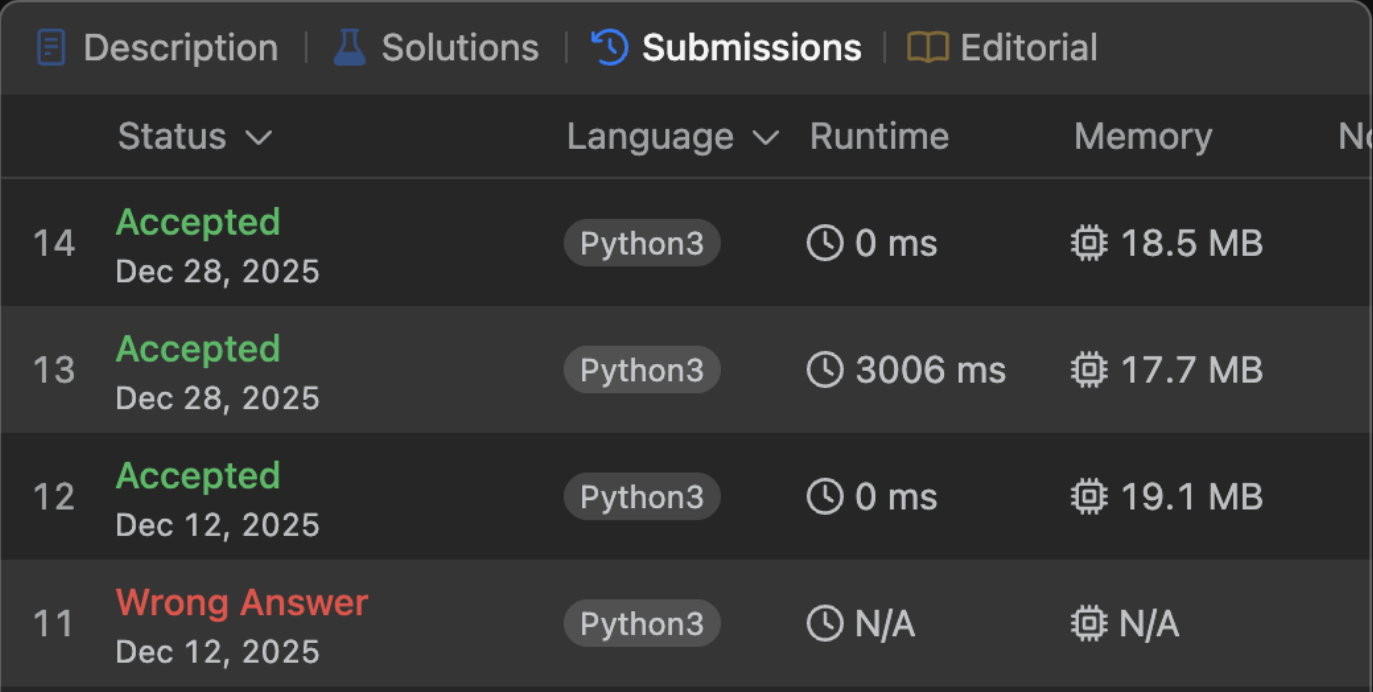Click the Submissions history clock icon

point(609,48)
